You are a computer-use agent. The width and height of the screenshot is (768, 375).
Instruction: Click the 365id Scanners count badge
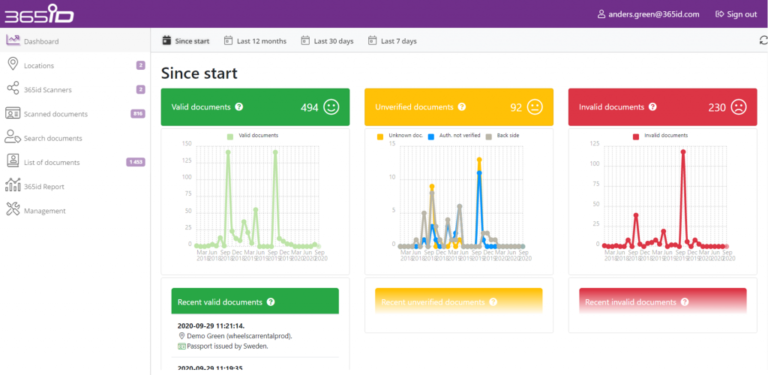point(141,90)
